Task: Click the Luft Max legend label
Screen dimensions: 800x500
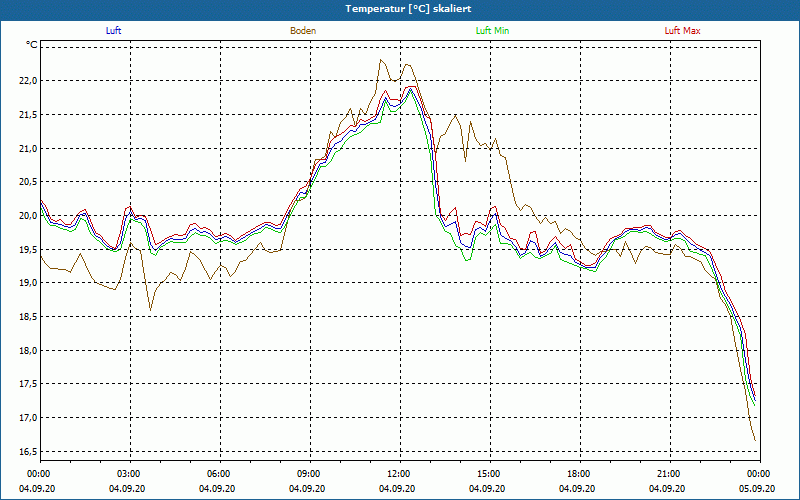Action: (x=682, y=31)
